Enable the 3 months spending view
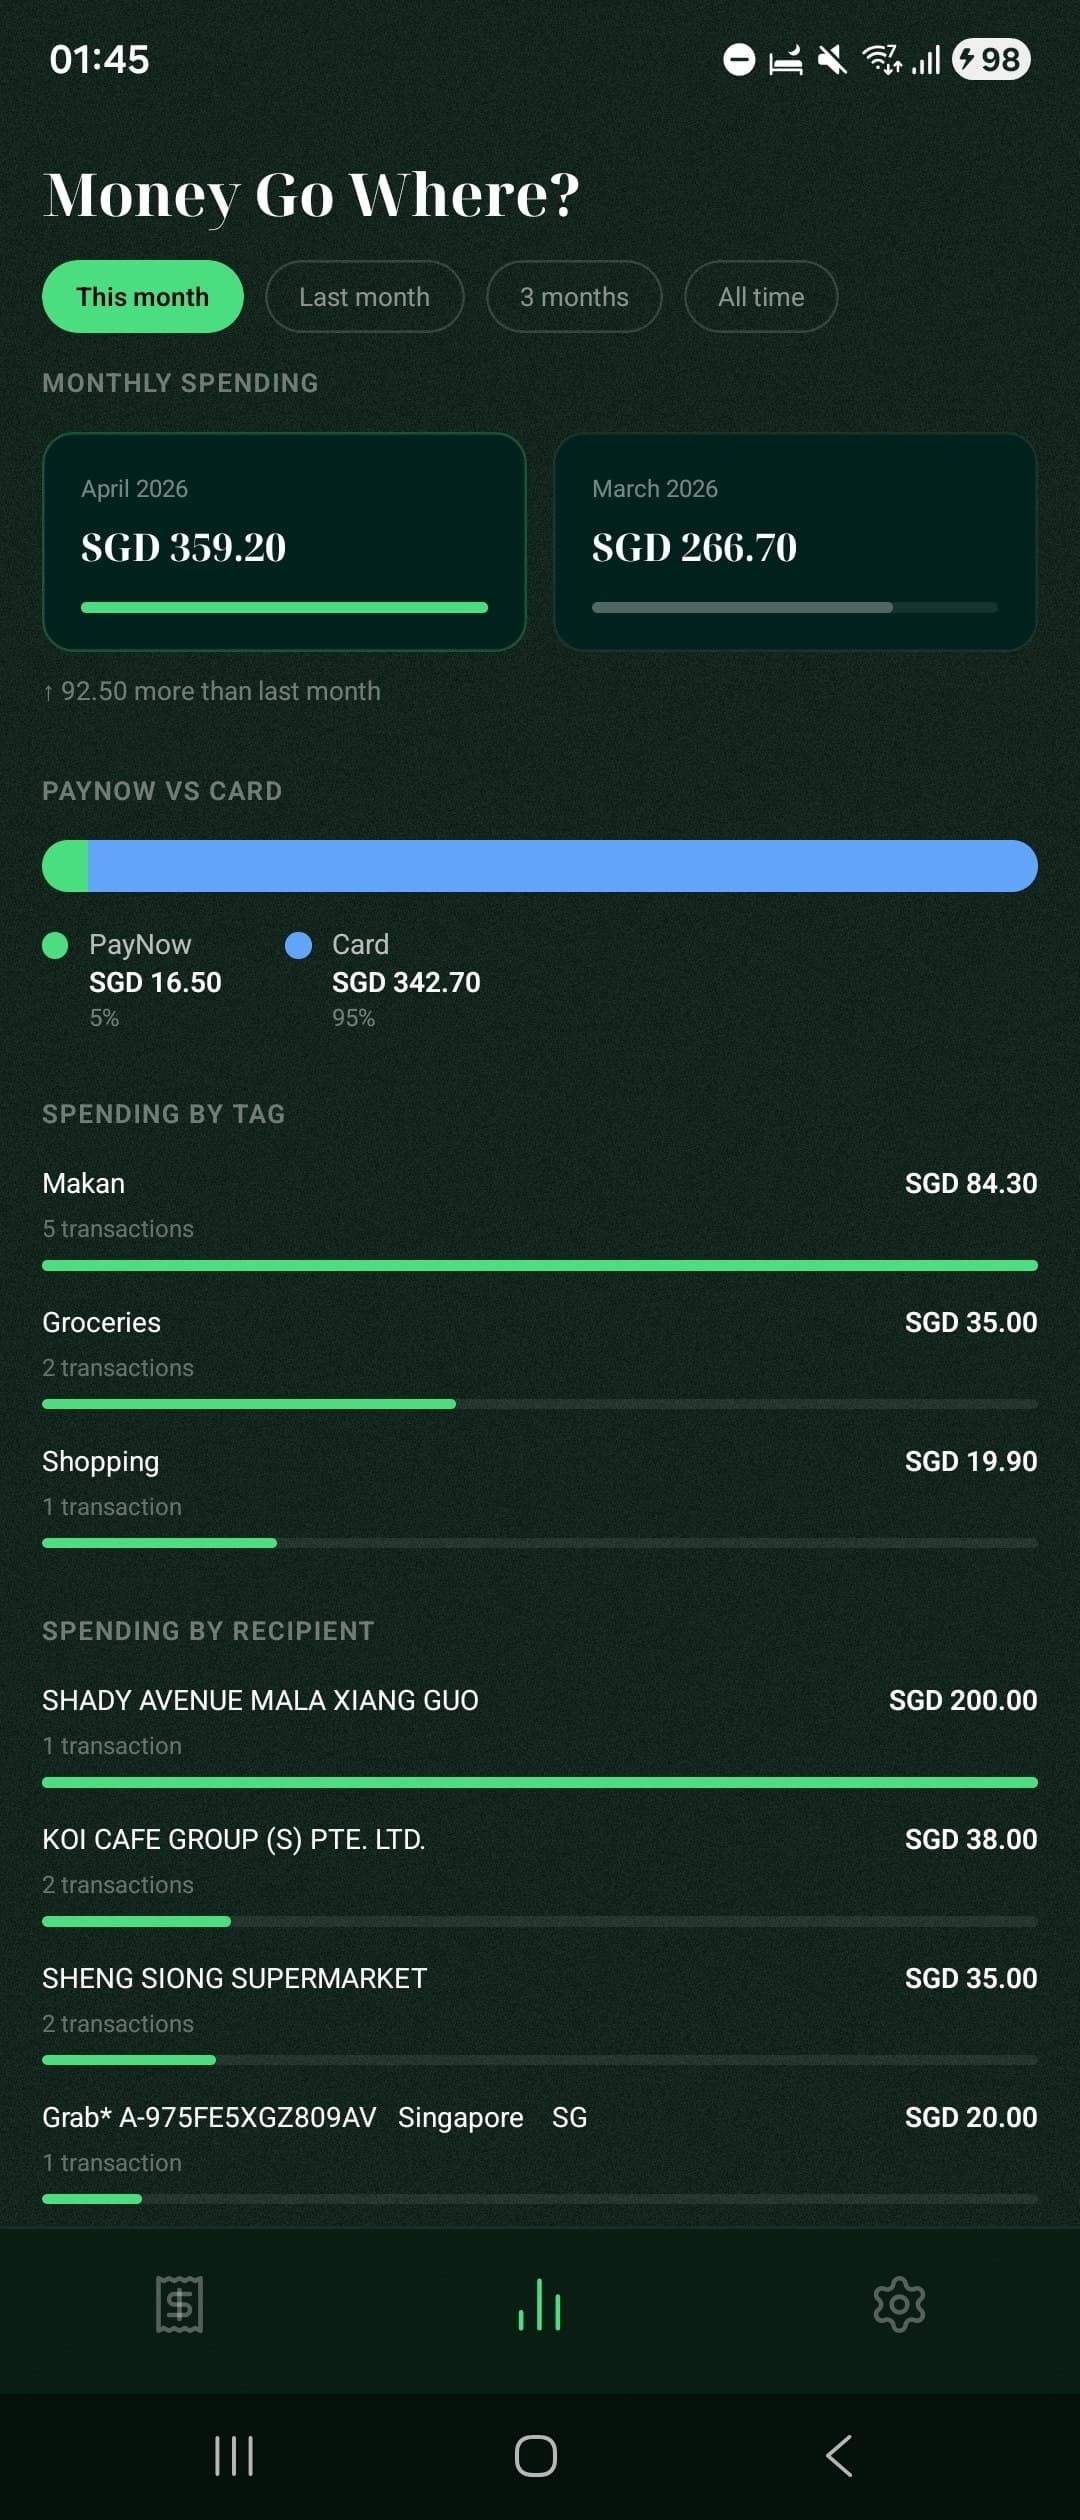This screenshot has height=2520, width=1080. point(573,296)
